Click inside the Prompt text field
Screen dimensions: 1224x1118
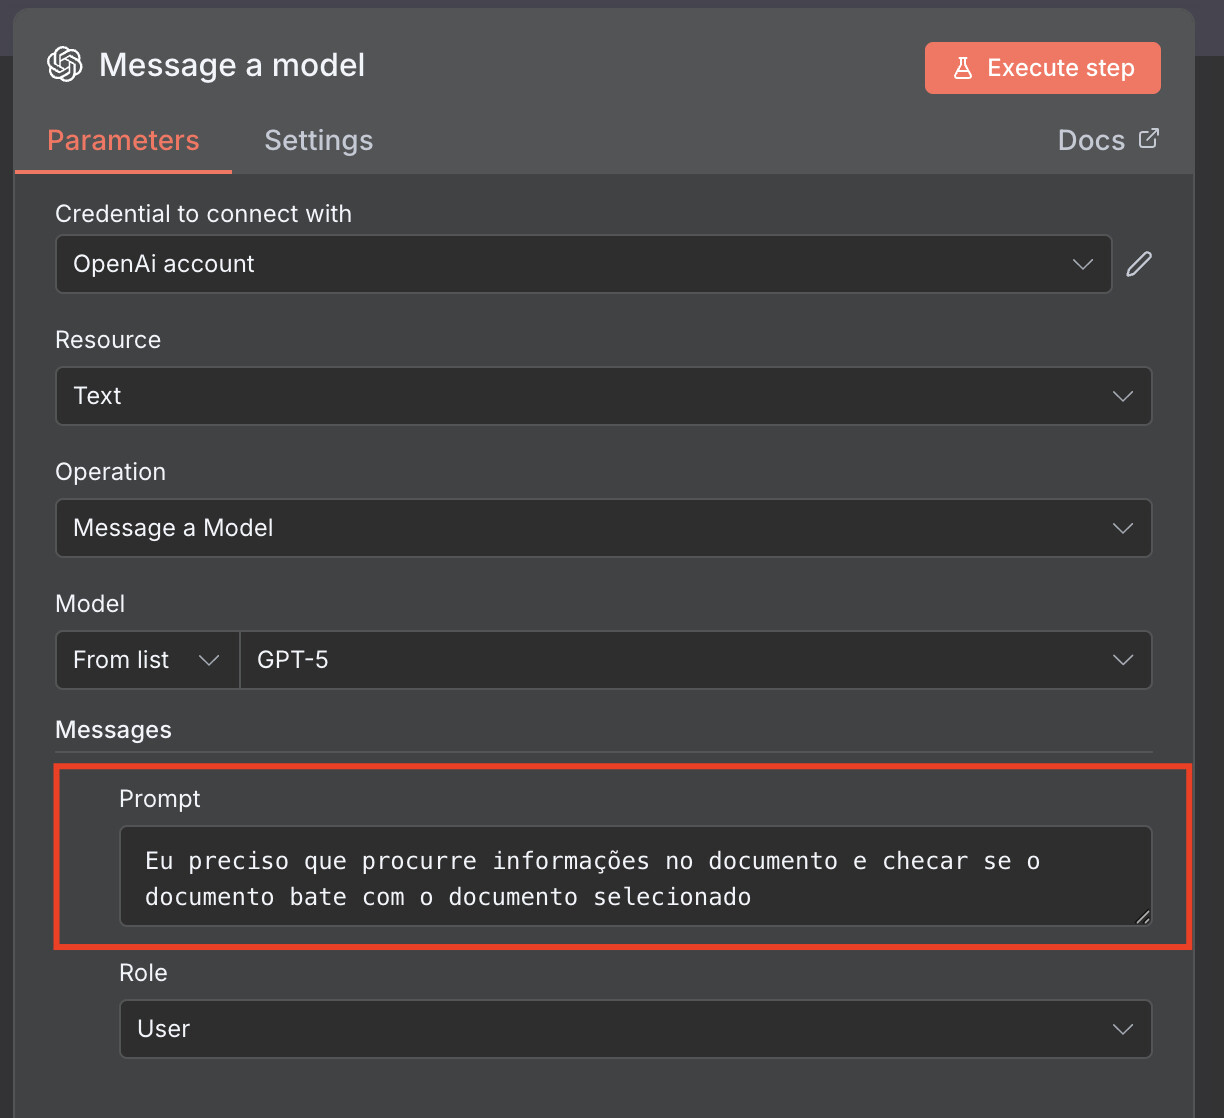635,877
